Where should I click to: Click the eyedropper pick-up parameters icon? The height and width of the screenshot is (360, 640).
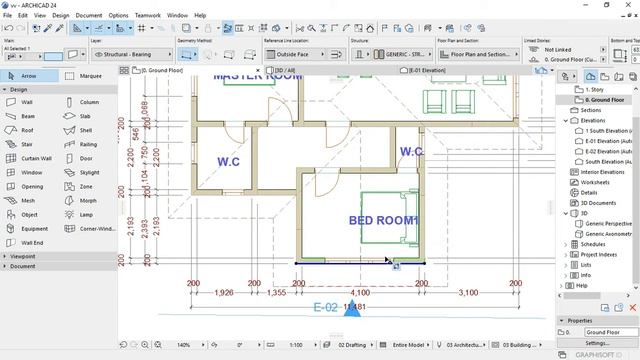coord(48,28)
